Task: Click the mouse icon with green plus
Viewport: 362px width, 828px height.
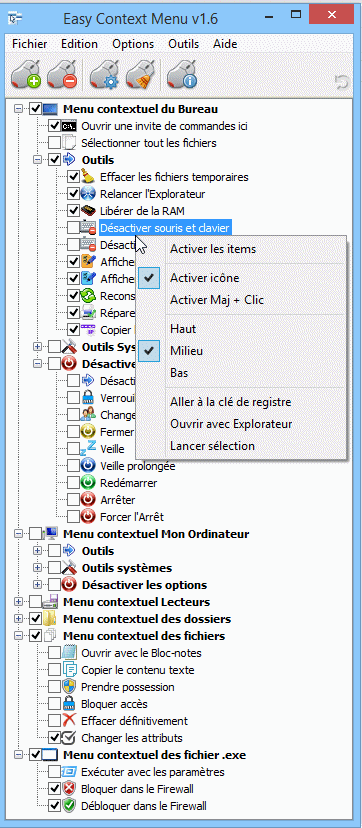Action: [26, 75]
